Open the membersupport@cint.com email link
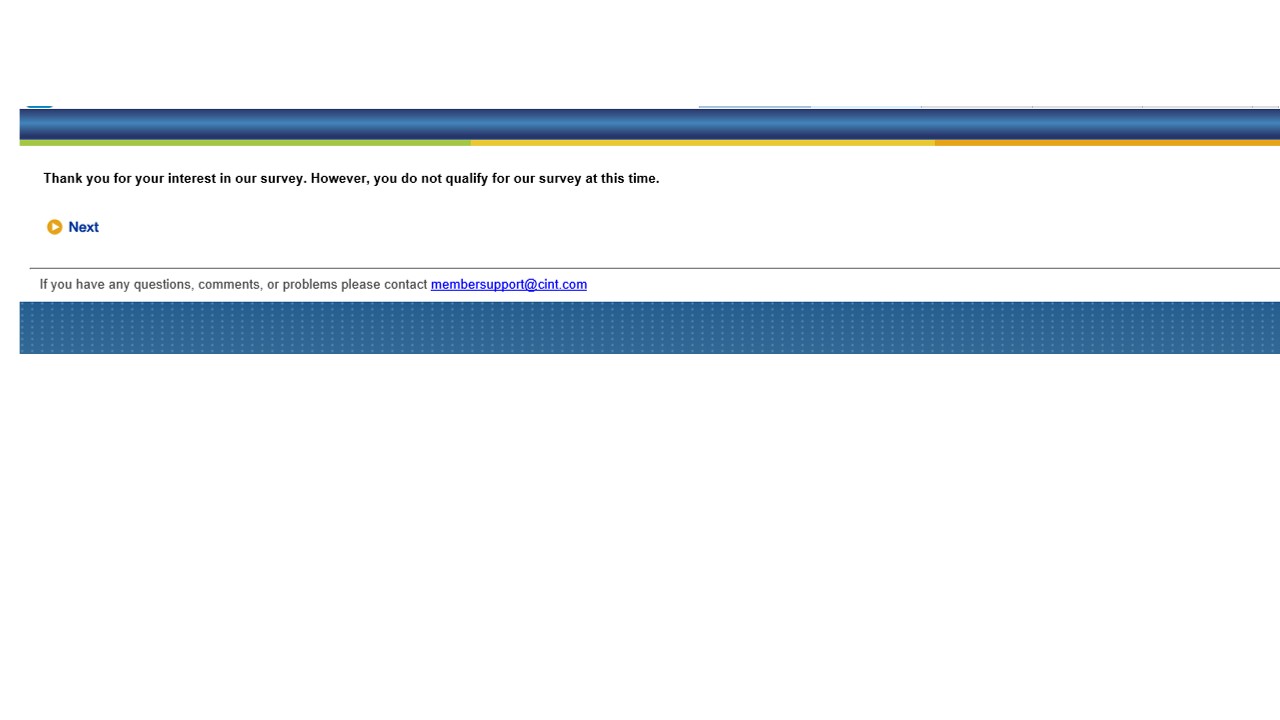 click(508, 285)
